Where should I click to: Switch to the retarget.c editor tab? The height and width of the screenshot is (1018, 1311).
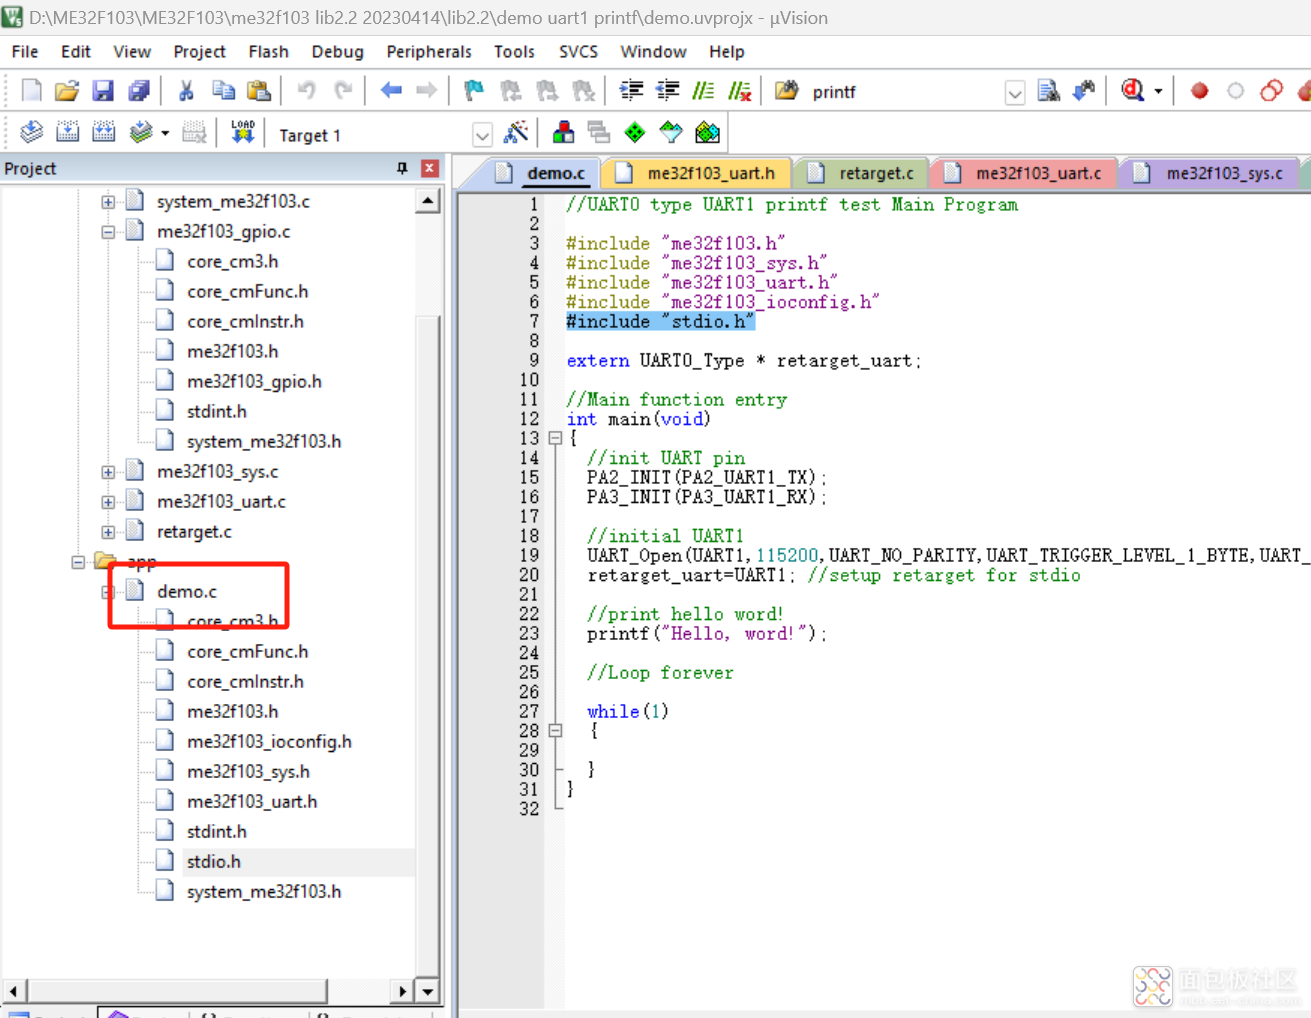point(863,173)
